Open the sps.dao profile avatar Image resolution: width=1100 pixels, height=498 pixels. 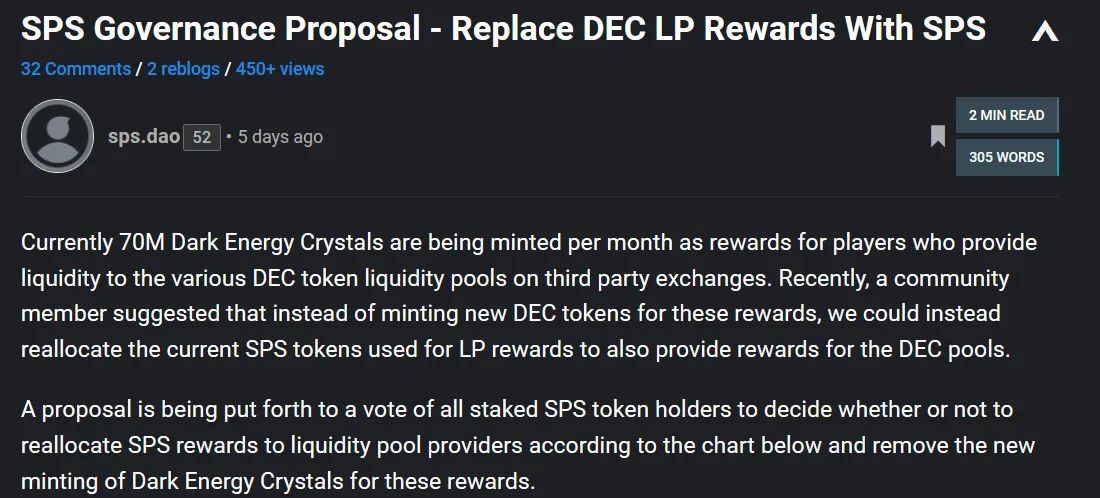click(57, 136)
